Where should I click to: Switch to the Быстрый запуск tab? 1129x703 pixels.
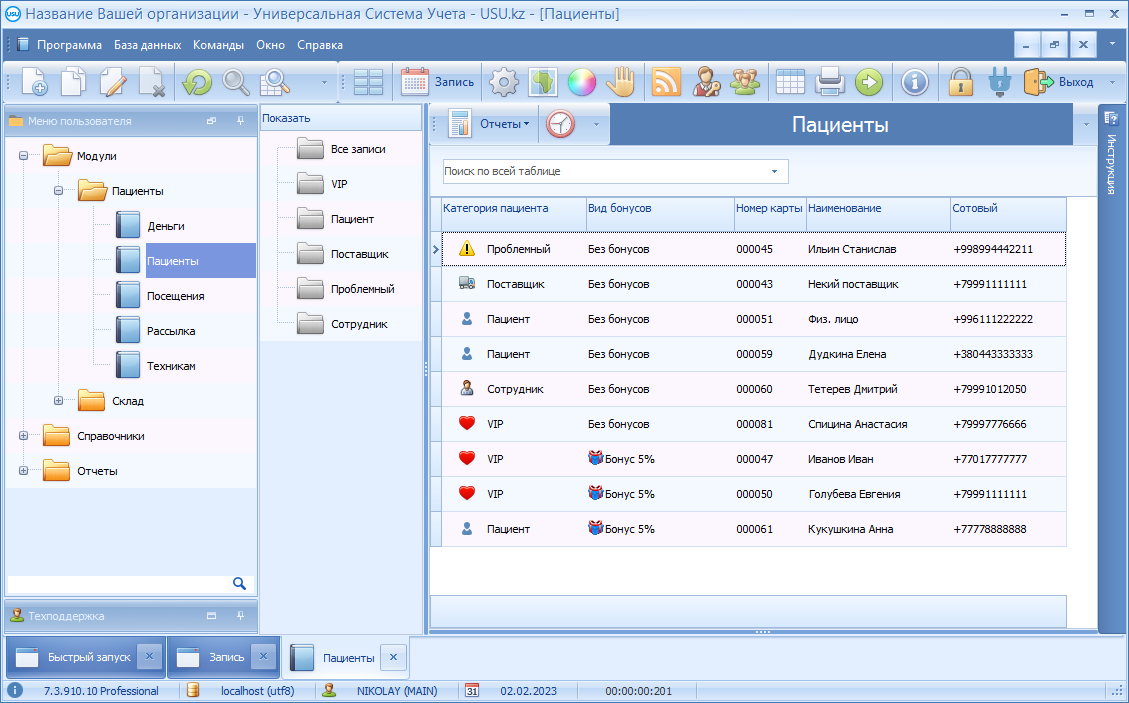pyautogui.click(x=74, y=657)
